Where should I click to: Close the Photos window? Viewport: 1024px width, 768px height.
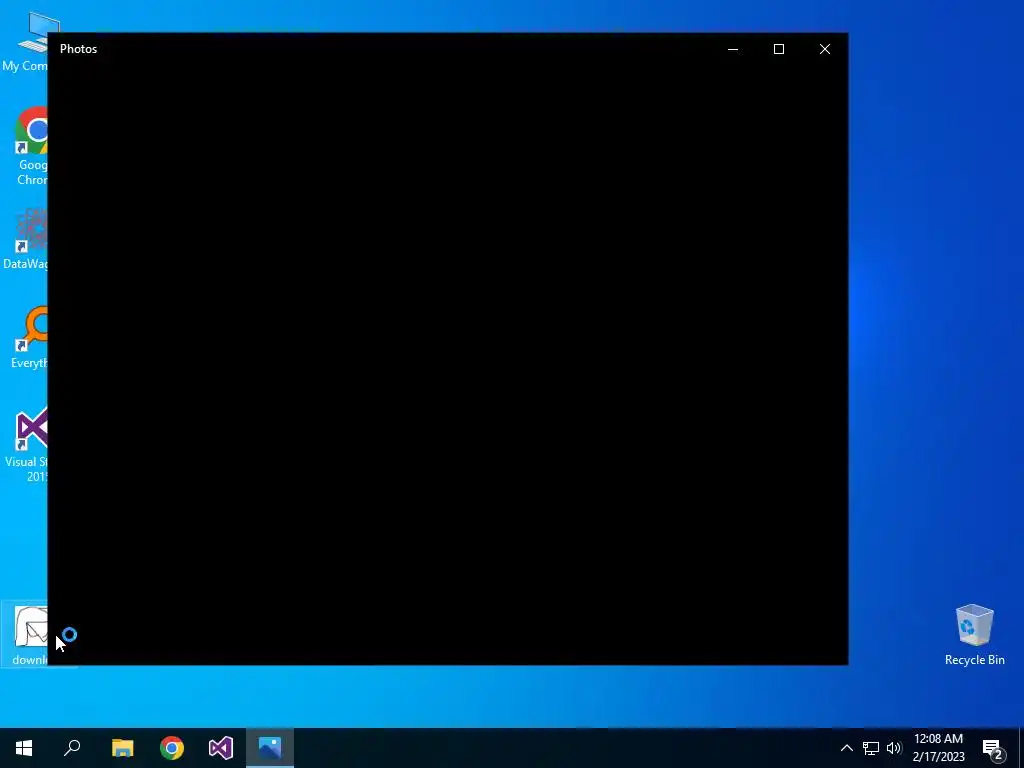825,49
